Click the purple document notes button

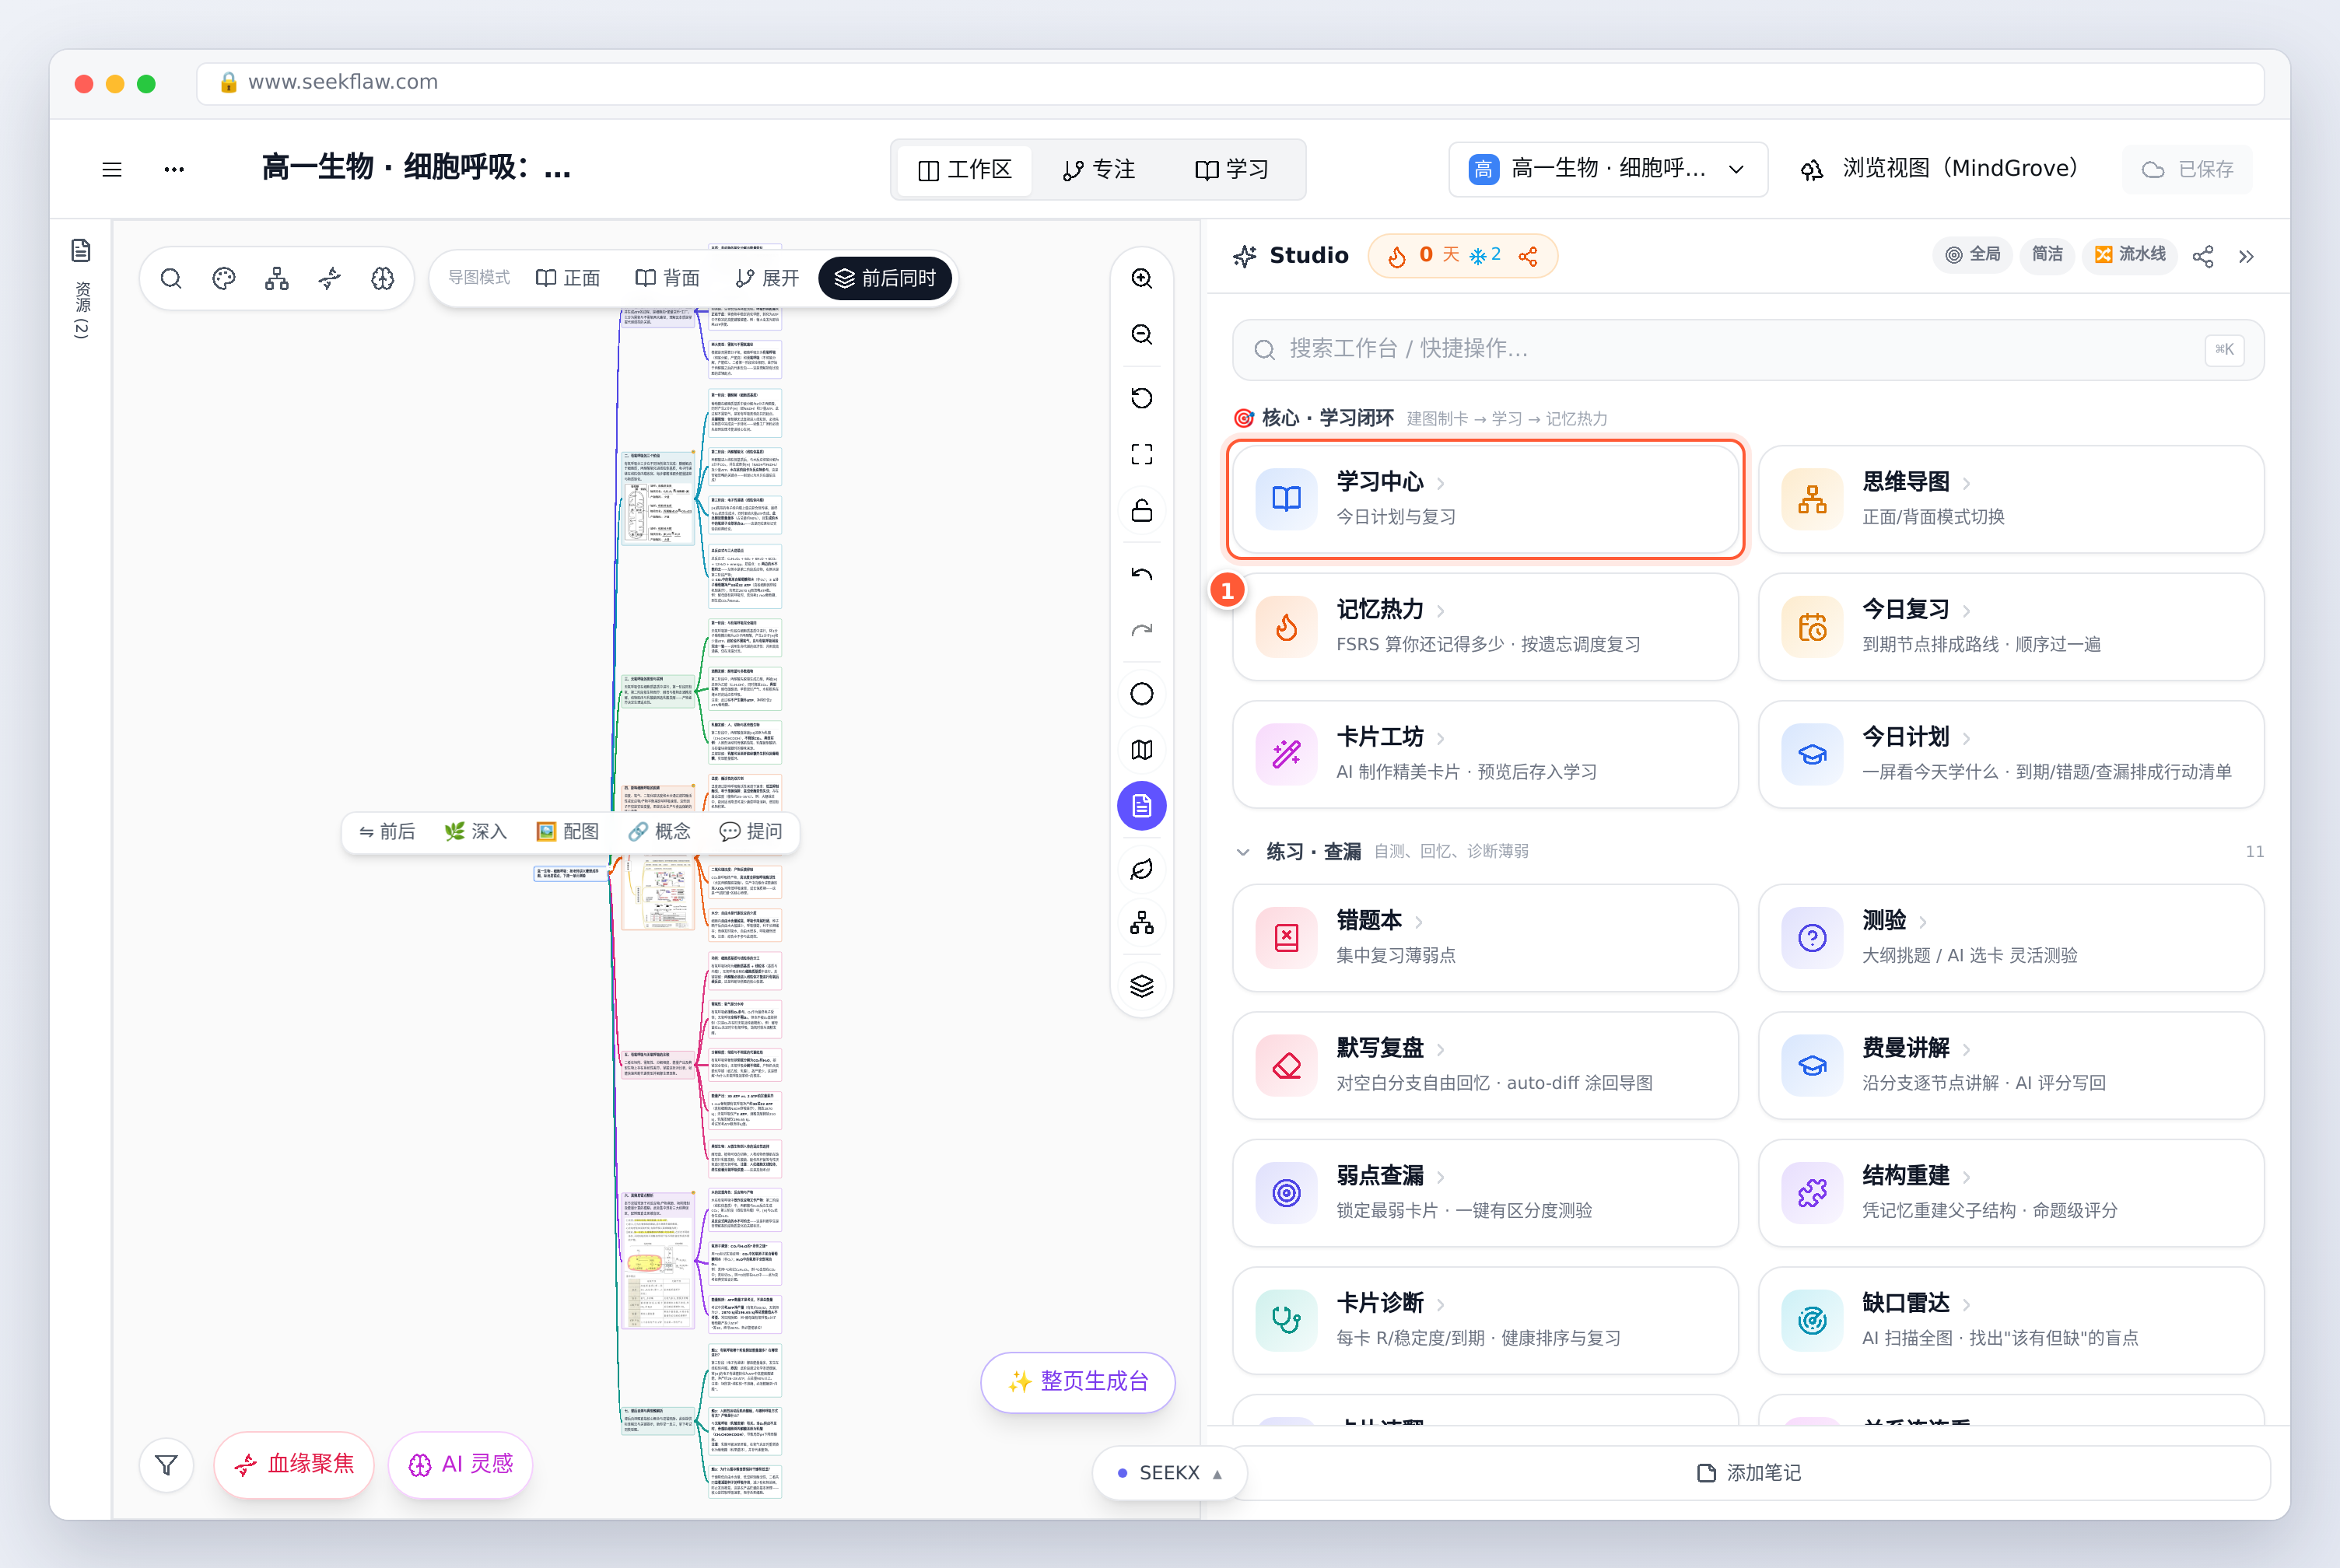point(1142,806)
